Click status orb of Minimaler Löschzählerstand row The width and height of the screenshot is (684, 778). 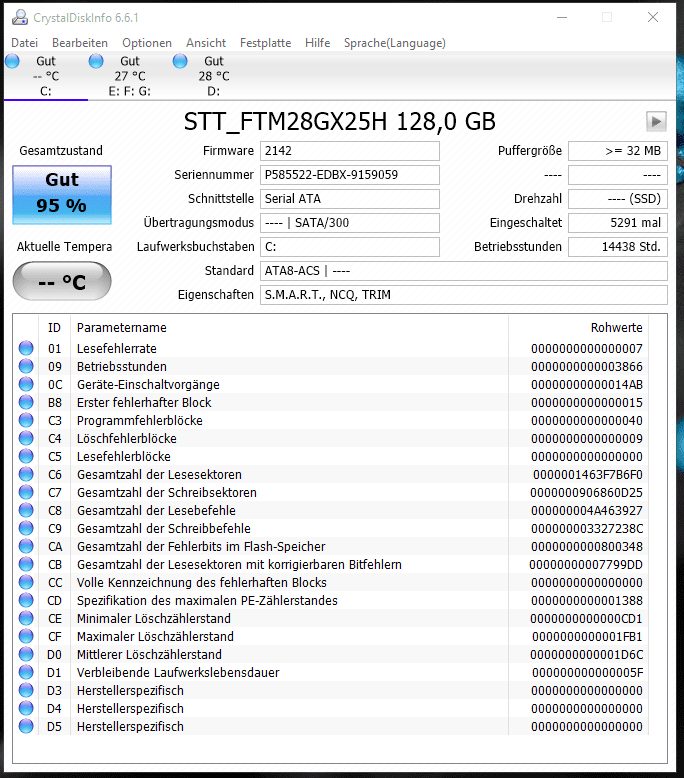coord(26,618)
